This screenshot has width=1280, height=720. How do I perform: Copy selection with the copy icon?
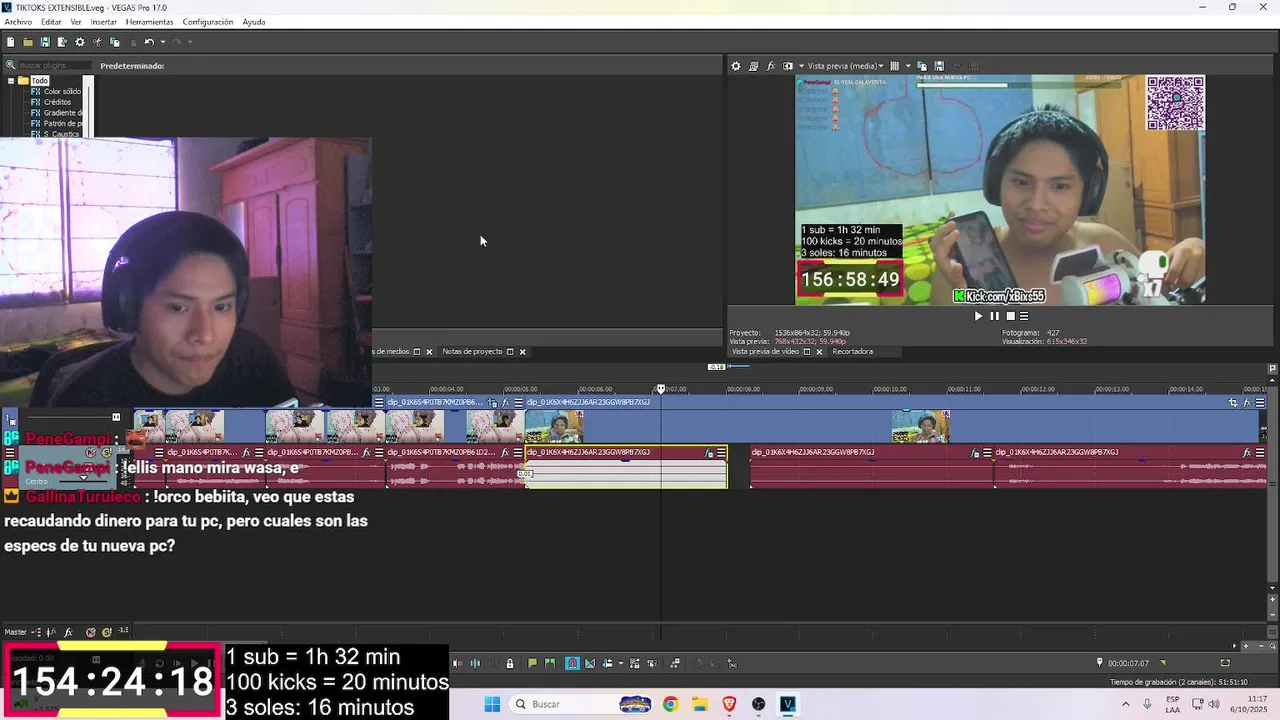(114, 42)
